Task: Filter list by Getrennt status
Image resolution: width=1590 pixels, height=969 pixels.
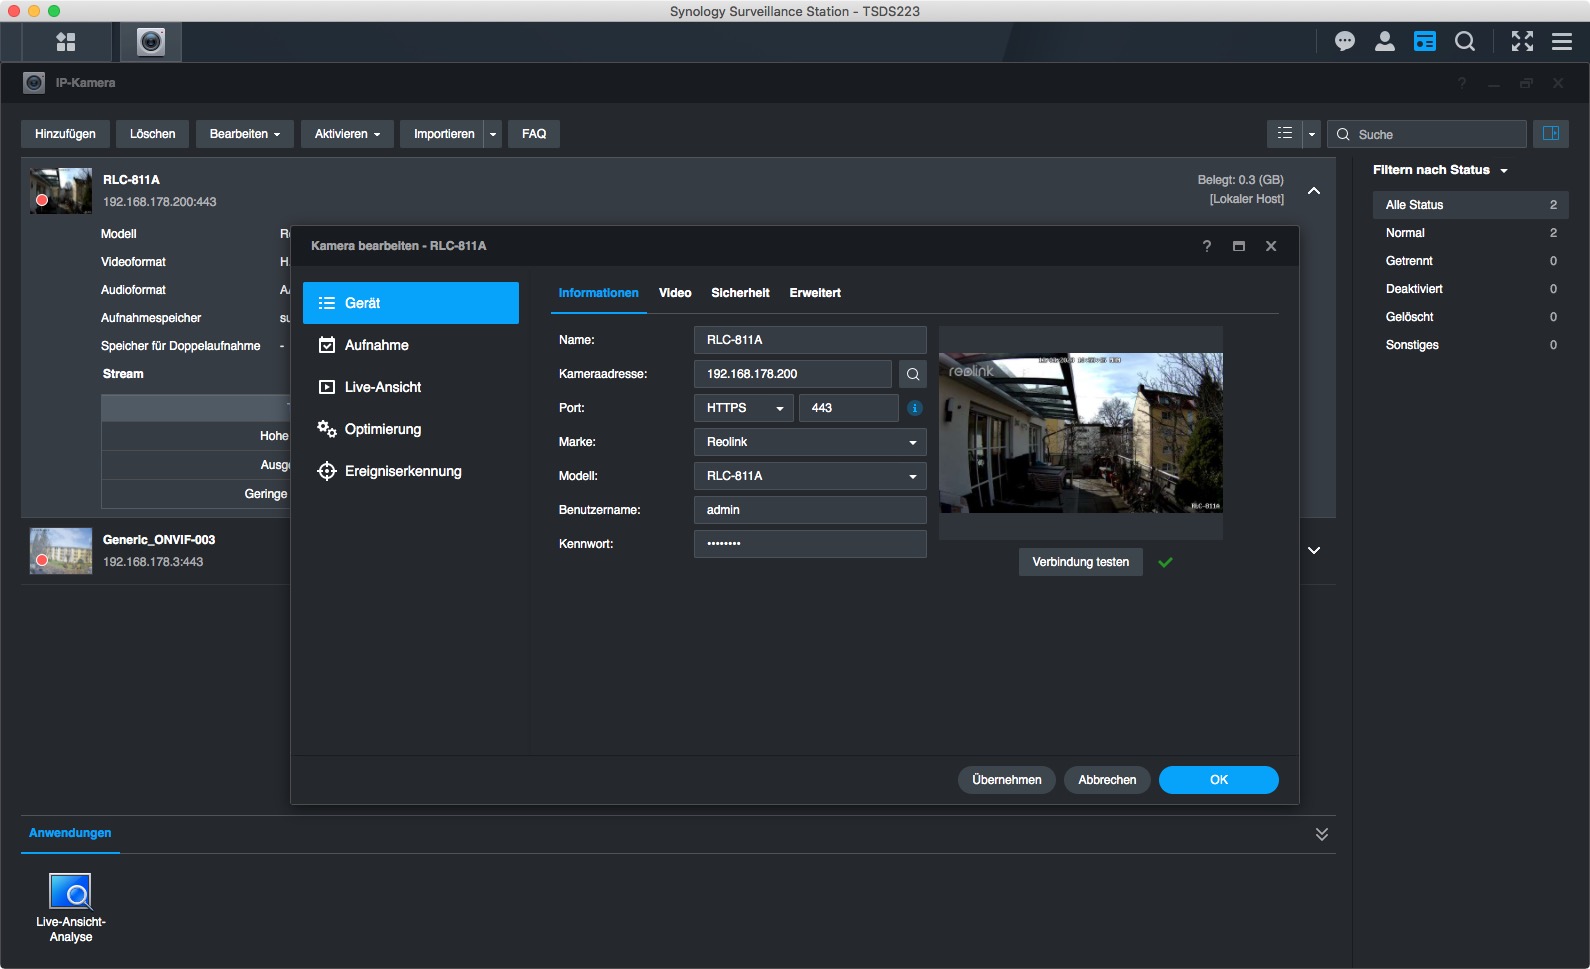Action: click(1409, 261)
